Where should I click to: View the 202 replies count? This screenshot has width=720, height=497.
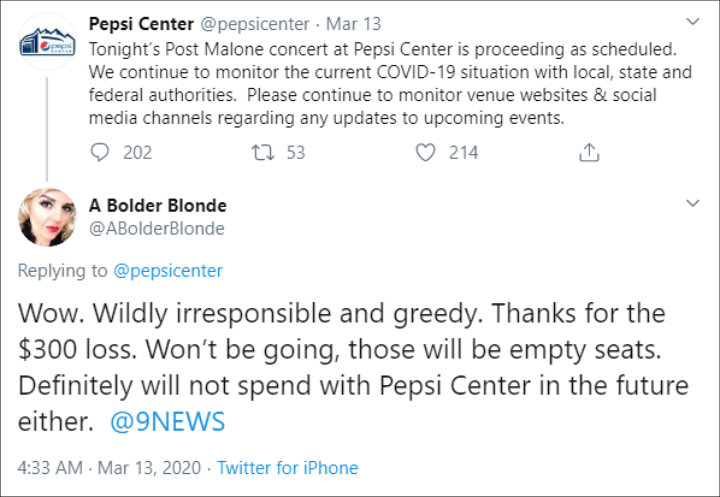point(137,152)
